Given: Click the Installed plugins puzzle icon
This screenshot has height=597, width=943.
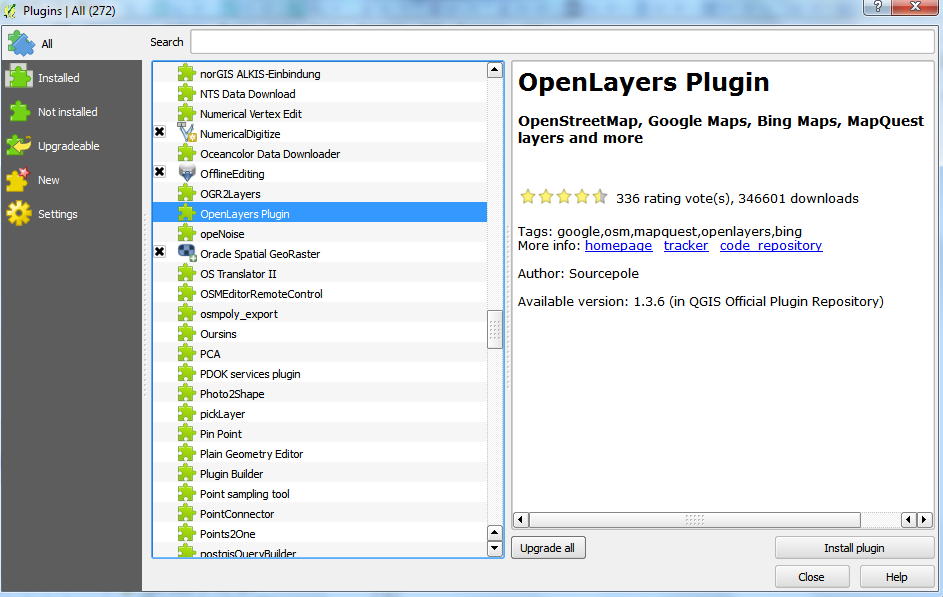Looking at the screenshot, I should click(19, 78).
